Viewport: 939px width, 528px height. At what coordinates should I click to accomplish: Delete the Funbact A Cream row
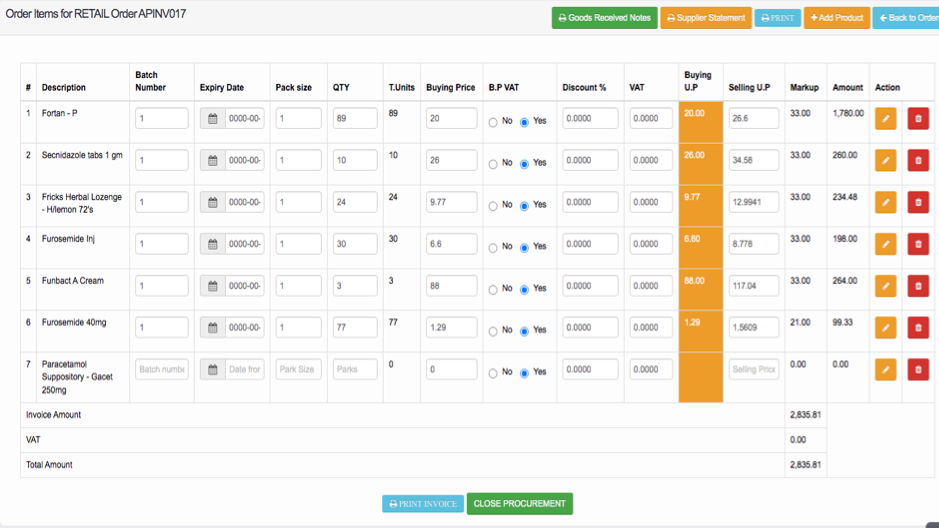click(x=918, y=286)
